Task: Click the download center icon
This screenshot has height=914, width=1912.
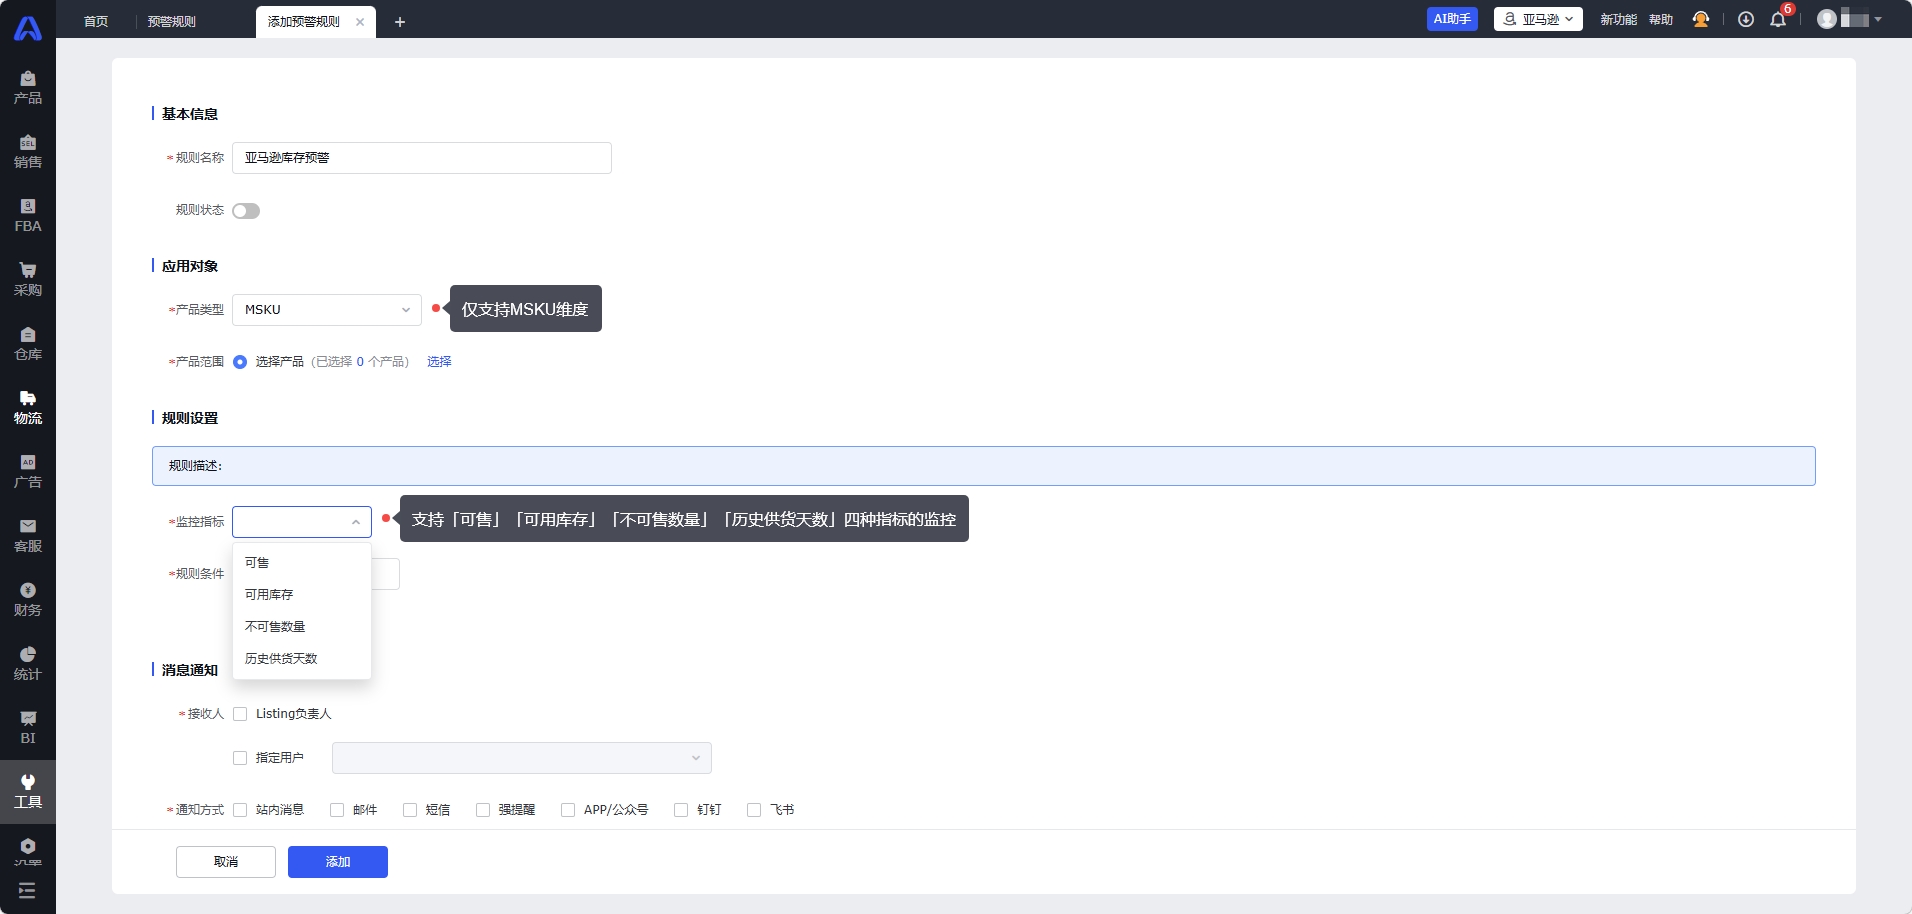Action: pyautogui.click(x=1746, y=20)
